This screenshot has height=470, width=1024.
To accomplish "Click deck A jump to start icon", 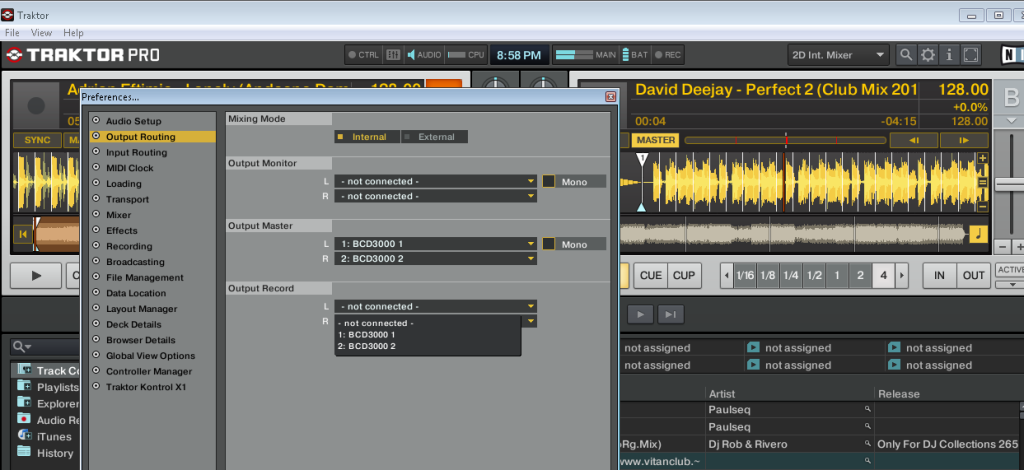I will [24, 234].
